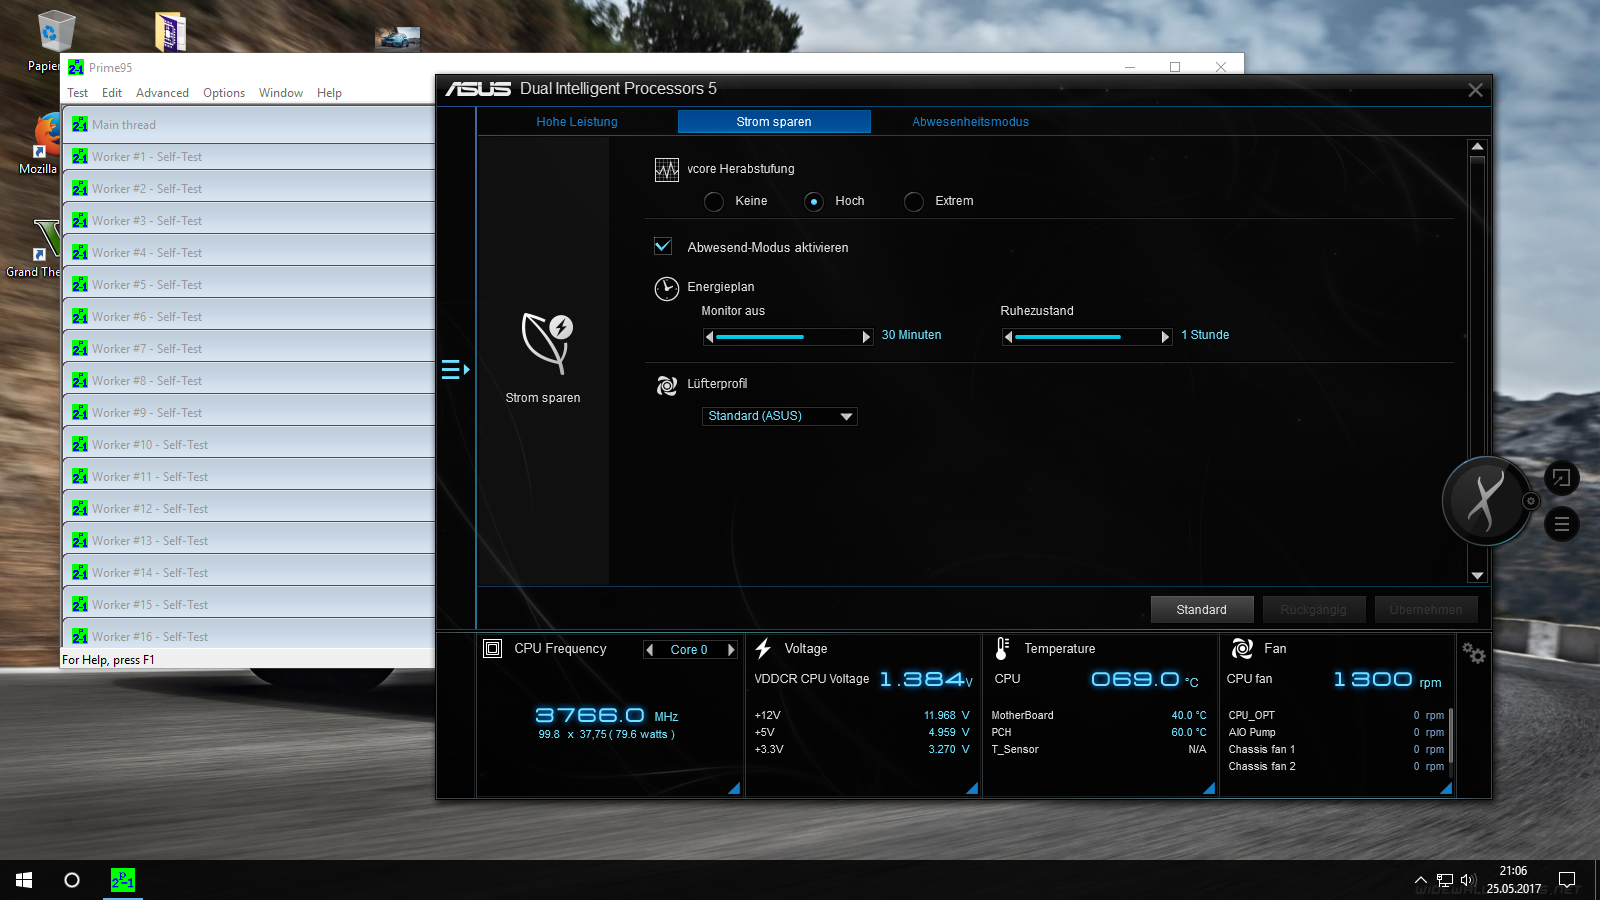Select Keine vcore Herabstufung option
Viewport: 1600px width, 900px height.
click(x=714, y=202)
